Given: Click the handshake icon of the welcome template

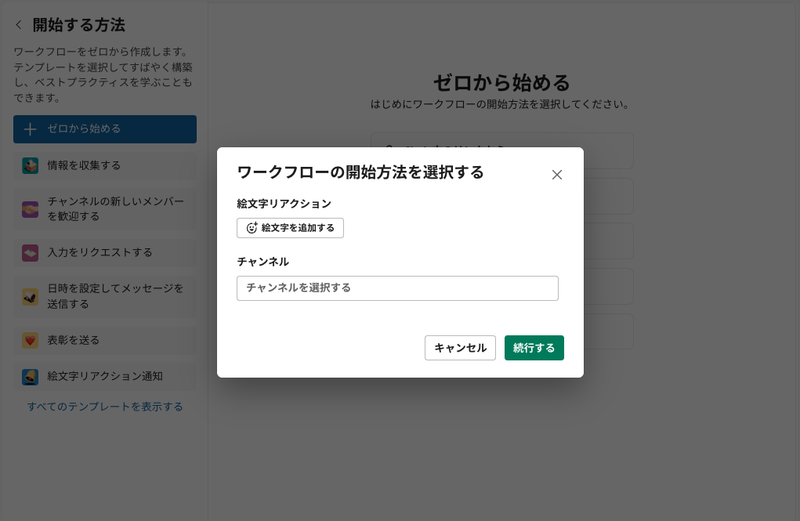Looking at the screenshot, I should click(x=30, y=209).
